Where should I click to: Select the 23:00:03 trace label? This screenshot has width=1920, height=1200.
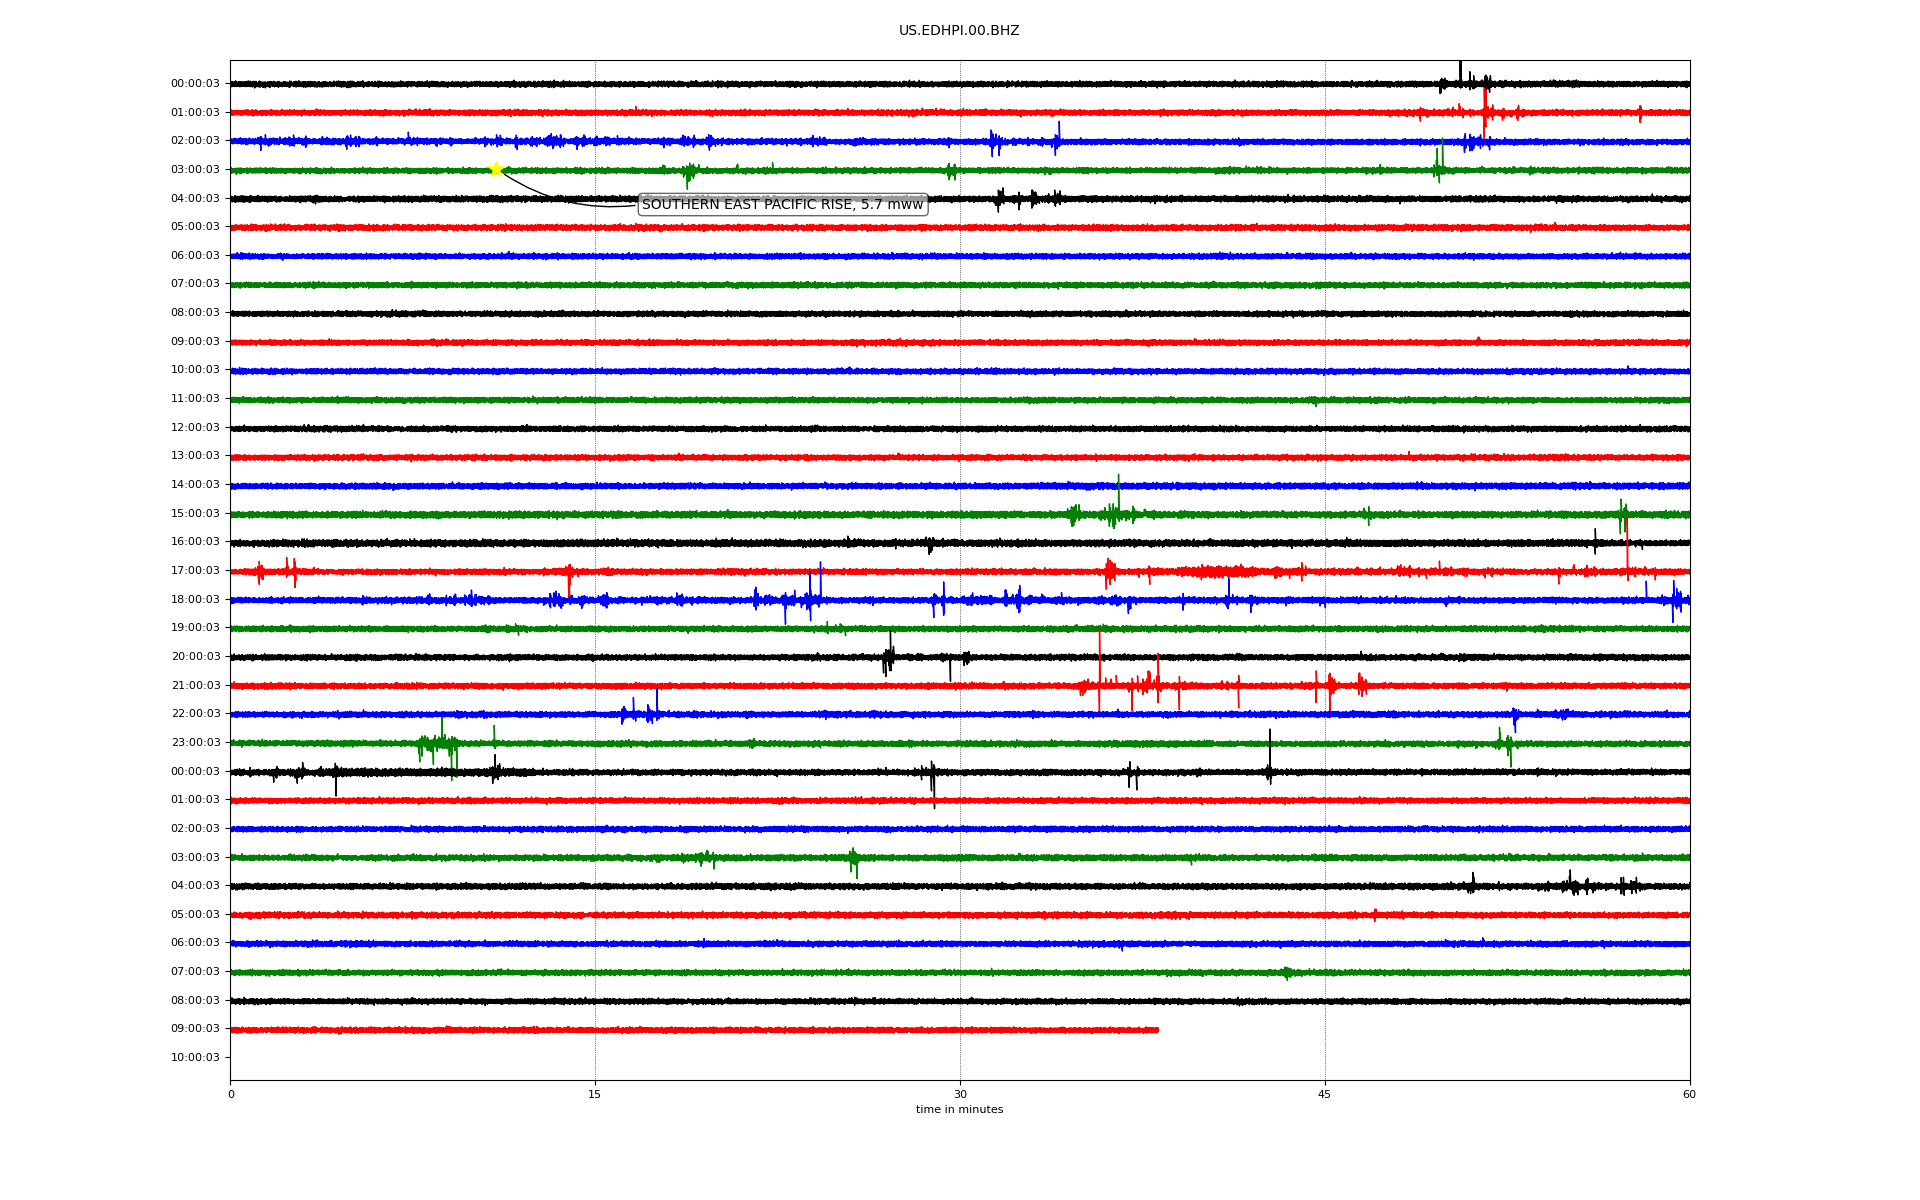click(x=195, y=743)
